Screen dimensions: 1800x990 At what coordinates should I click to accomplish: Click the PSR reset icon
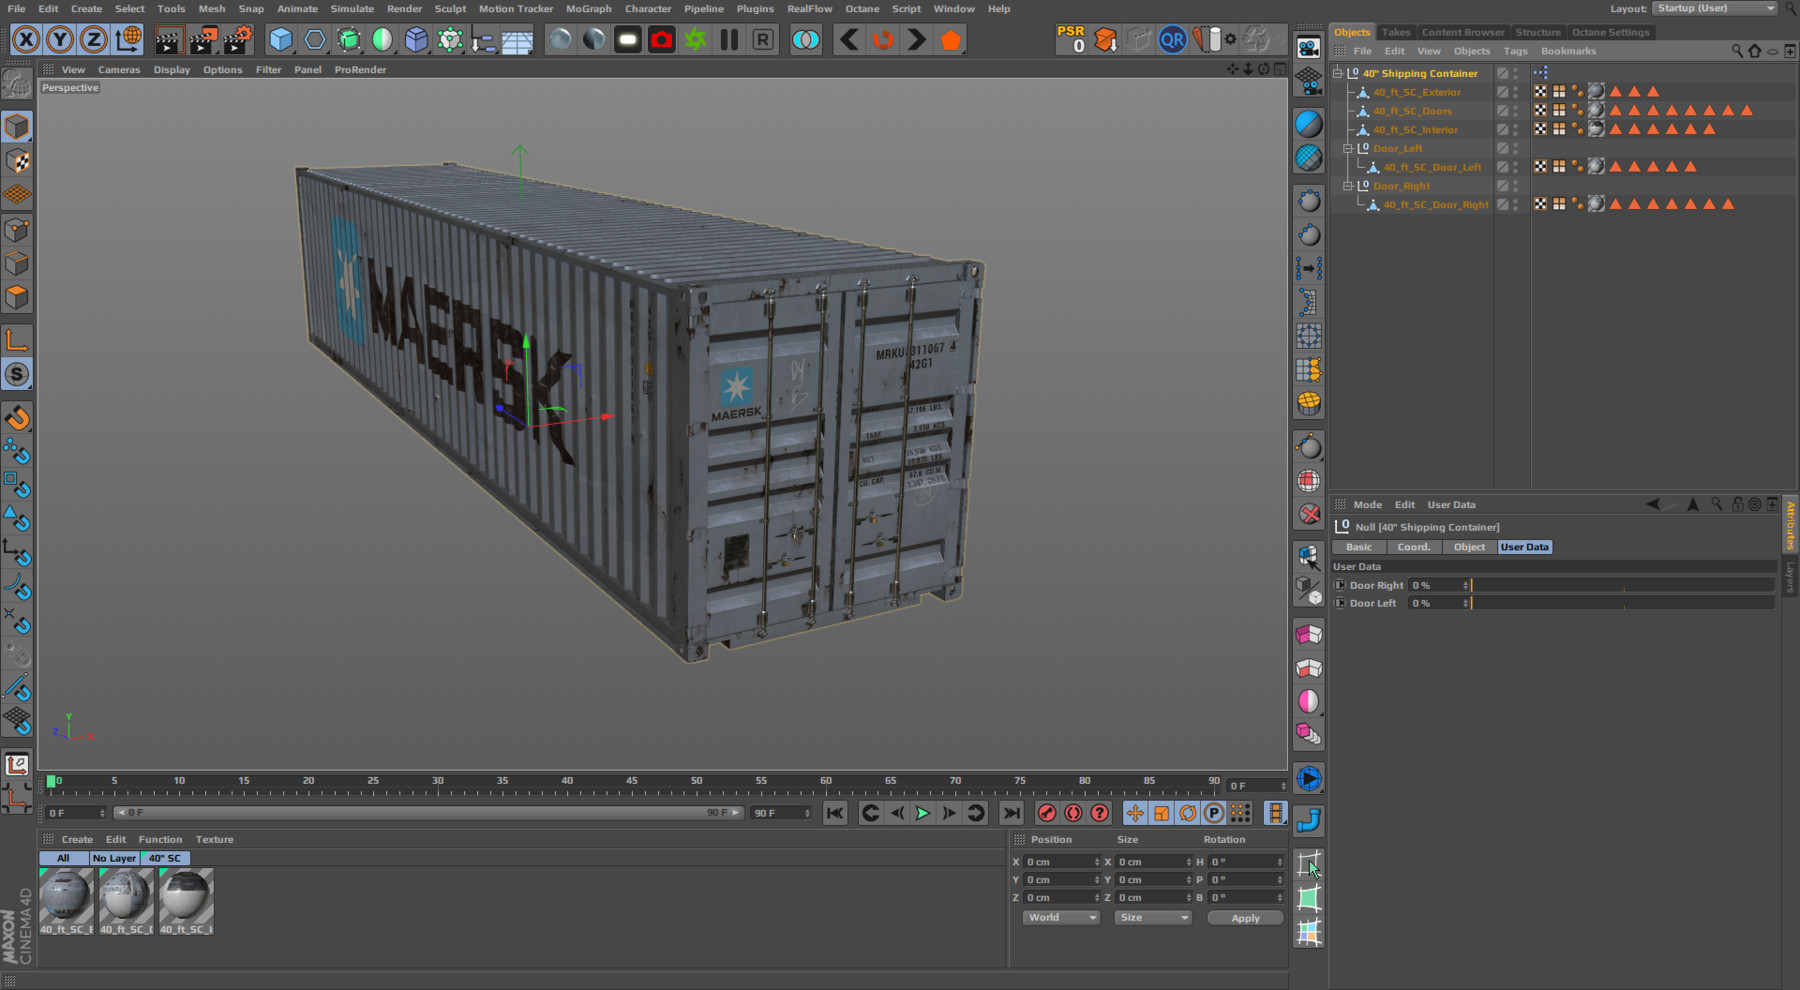click(x=1071, y=39)
